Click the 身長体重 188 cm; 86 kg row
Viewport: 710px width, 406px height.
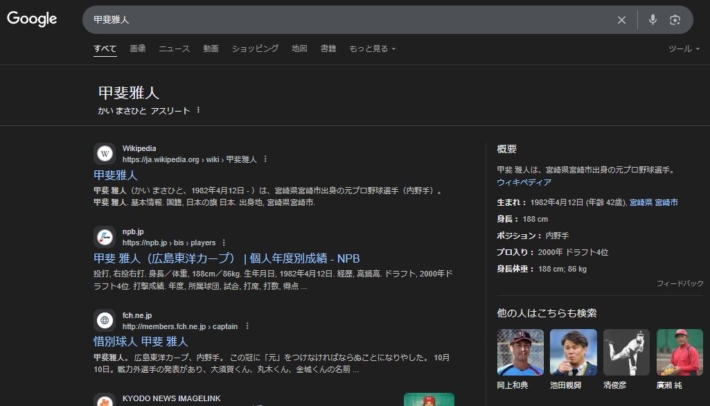[542, 269]
